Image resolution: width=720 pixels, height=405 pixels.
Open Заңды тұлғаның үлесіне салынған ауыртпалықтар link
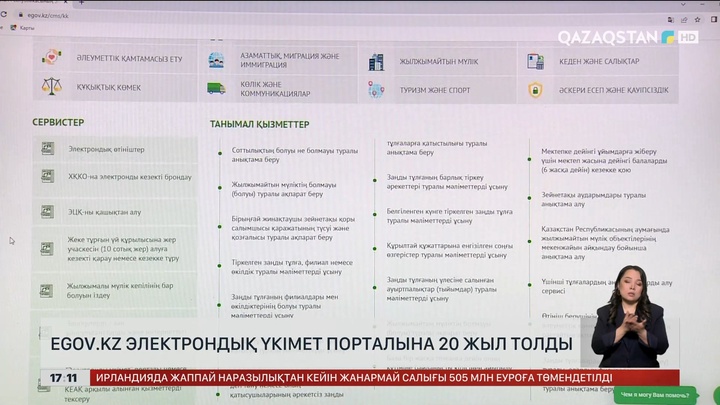click(441, 289)
